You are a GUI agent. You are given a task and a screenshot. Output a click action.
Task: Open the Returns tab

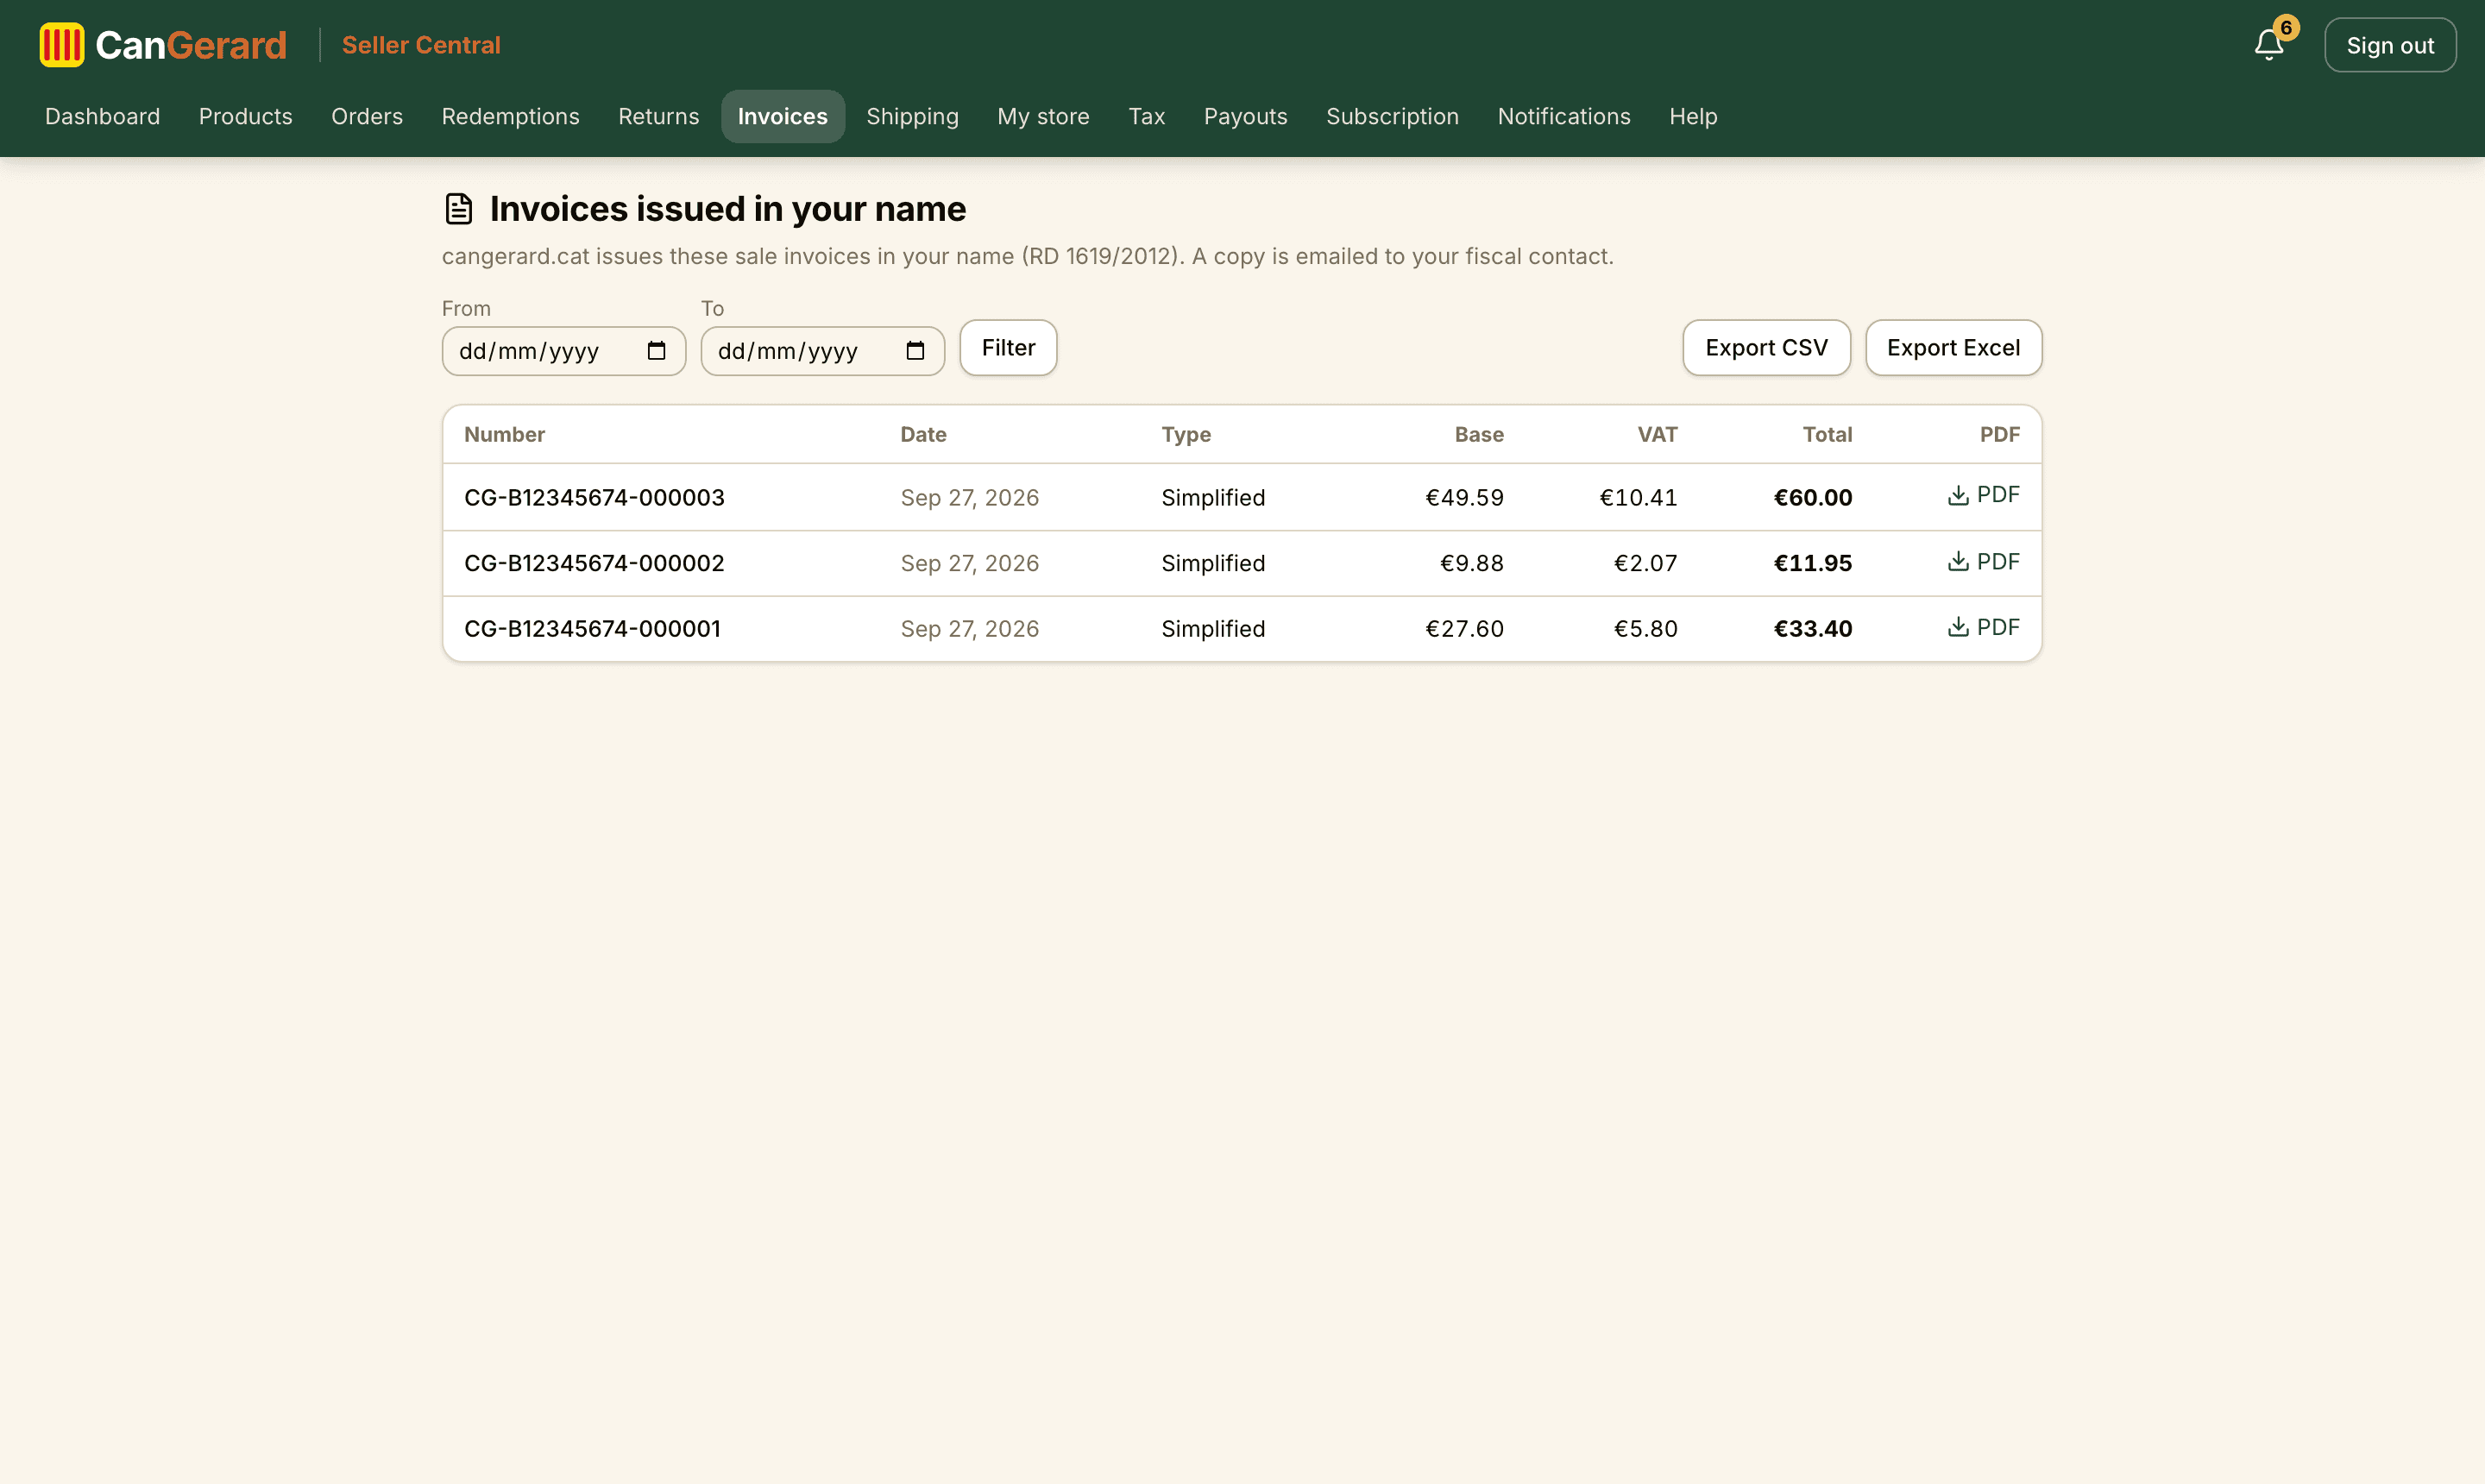[658, 116]
